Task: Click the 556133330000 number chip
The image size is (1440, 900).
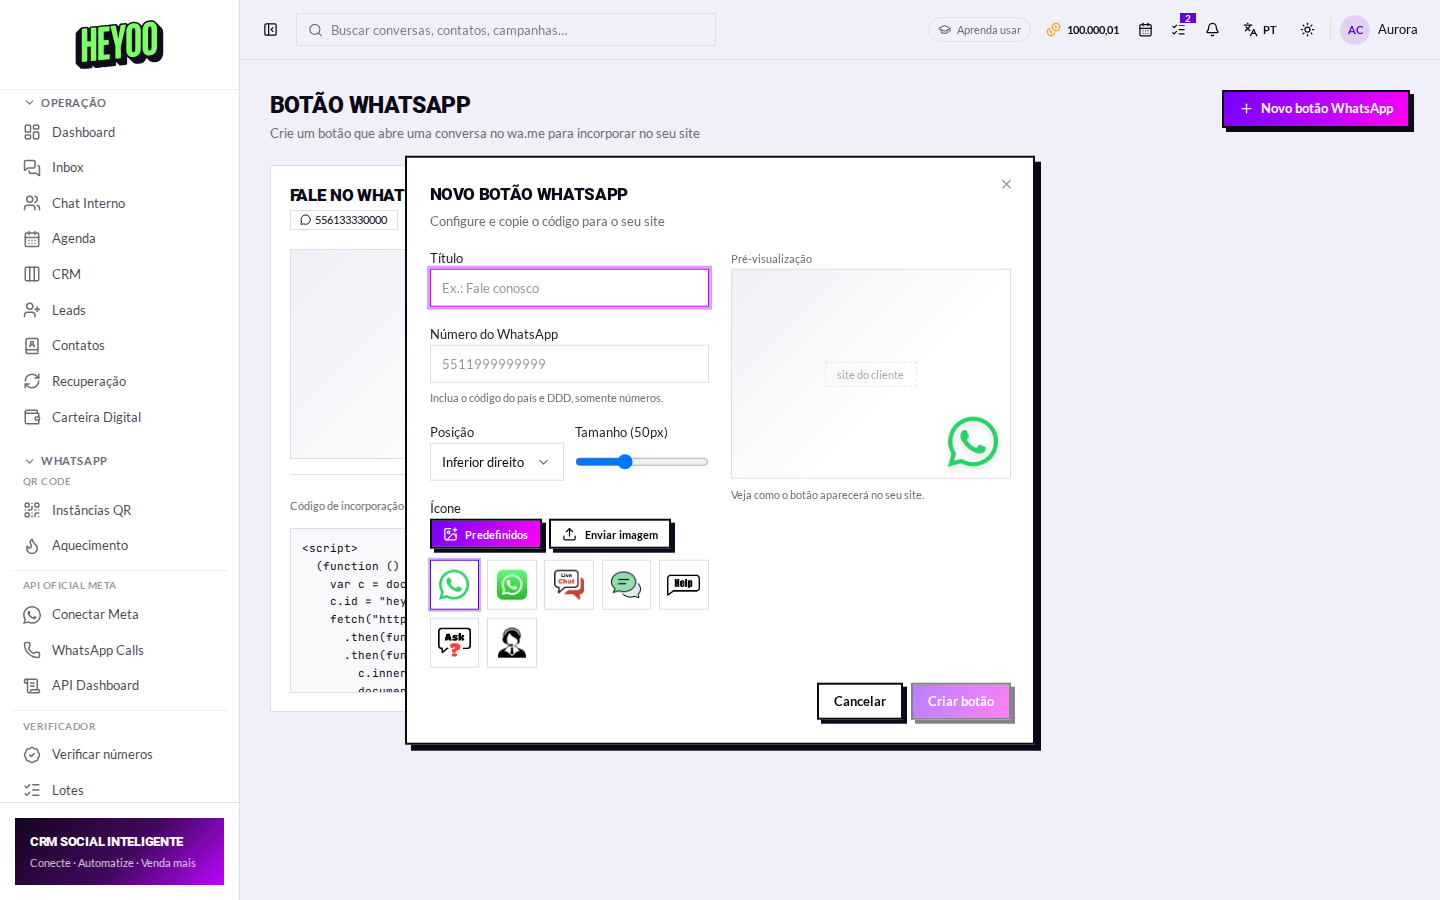Action: [344, 220]
